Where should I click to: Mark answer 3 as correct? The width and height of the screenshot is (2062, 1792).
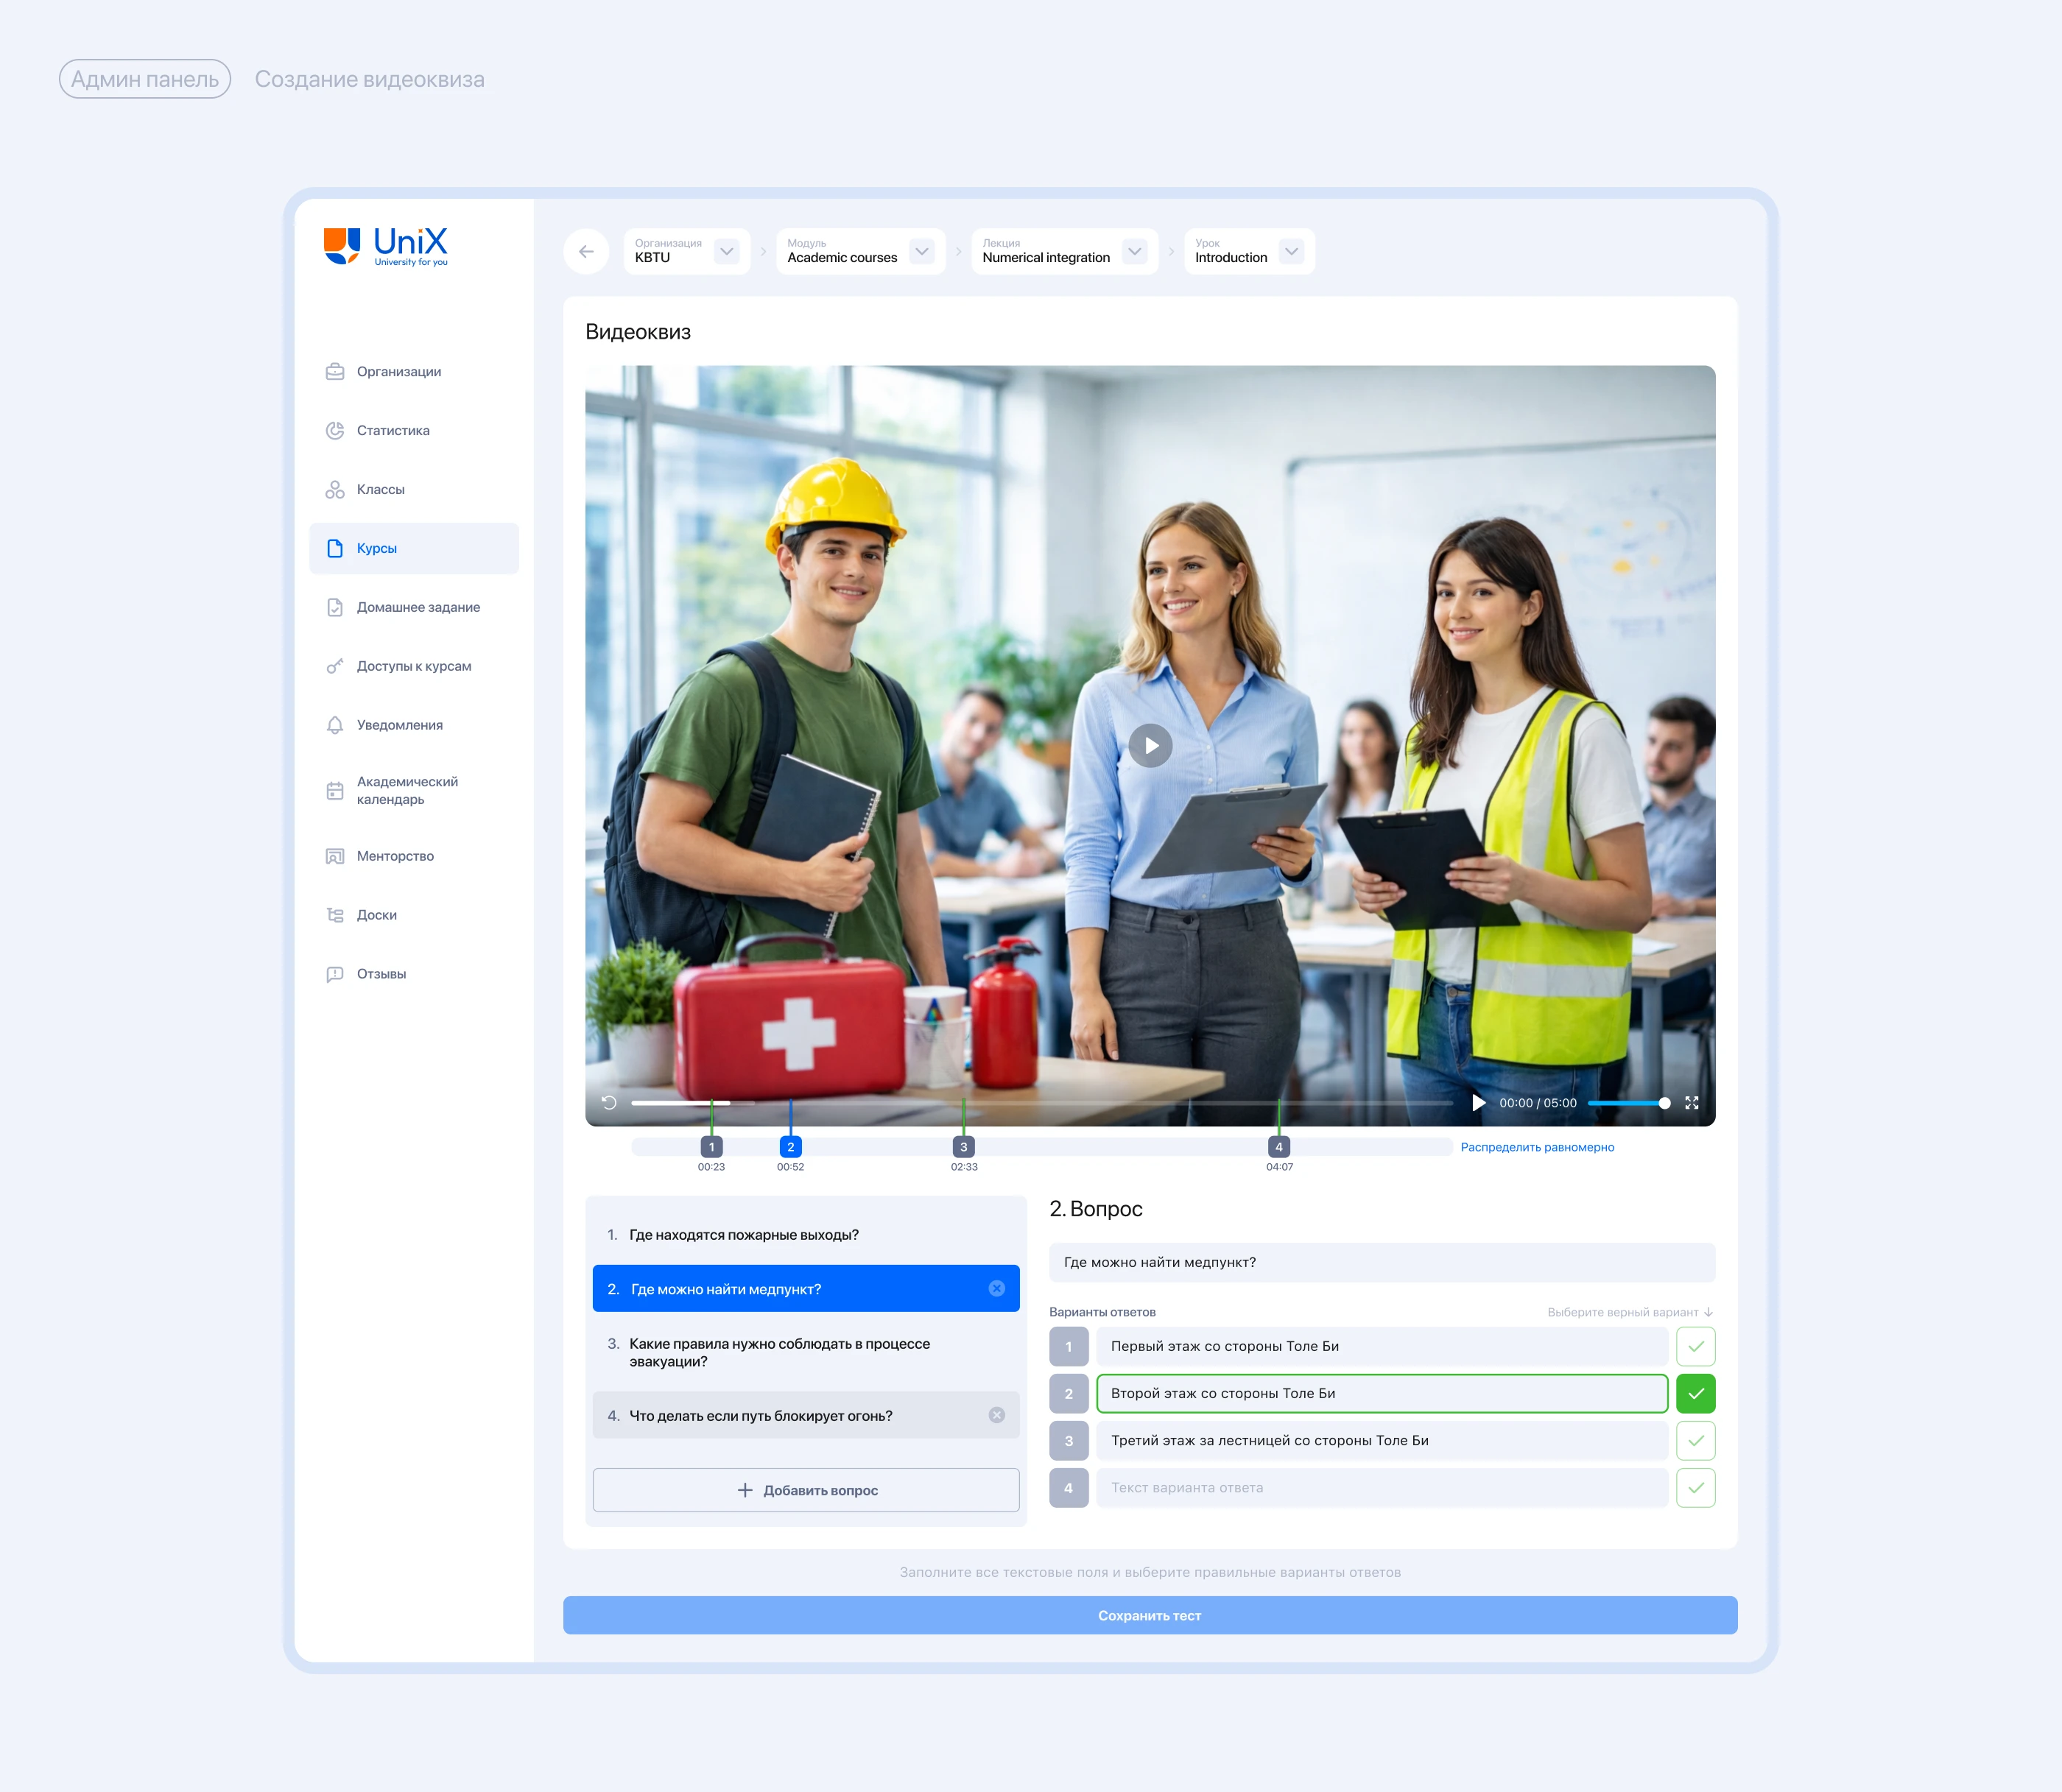(x=1696, y=1441)
